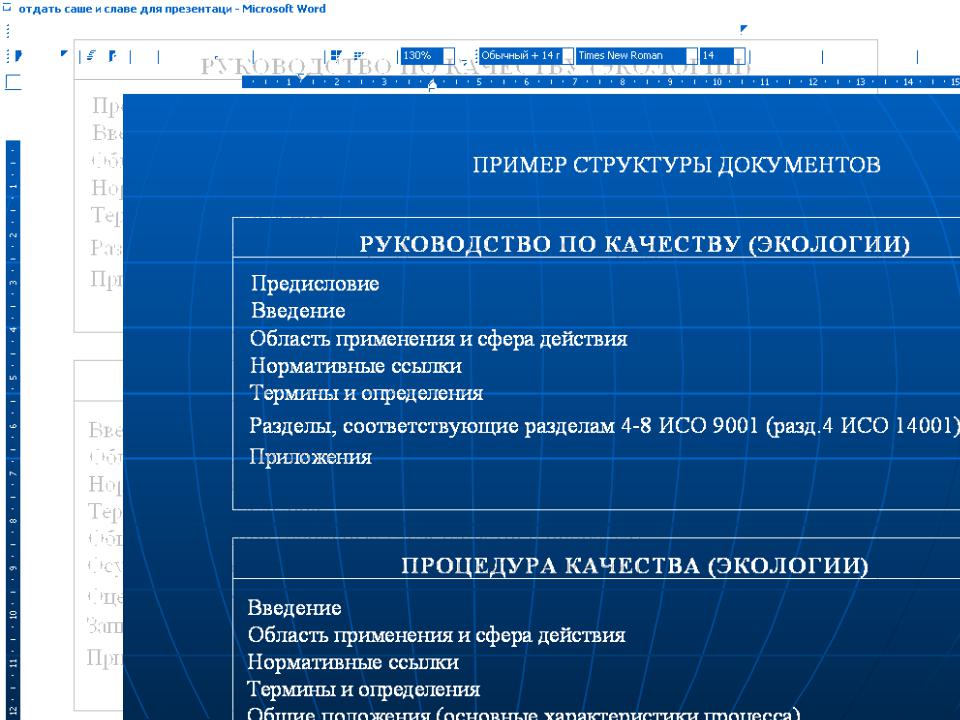The height and width of the screenshot is (720, 960).
Task: Click the Word document icon in title bar
Action: (x=7, y=8)
